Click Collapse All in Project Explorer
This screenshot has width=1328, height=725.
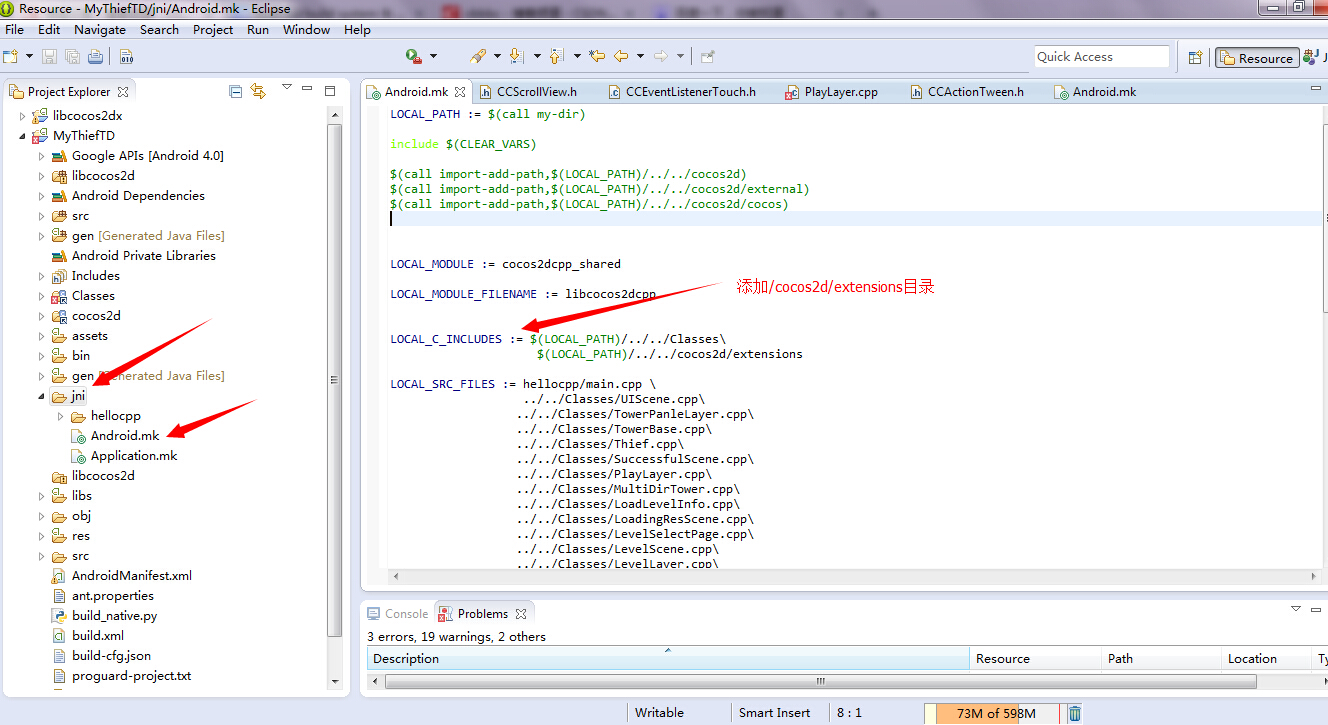point(236,91)
